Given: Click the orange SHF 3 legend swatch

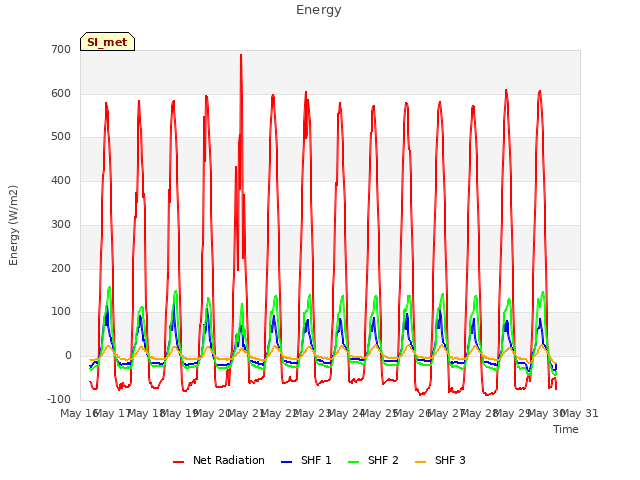Looking at the screenshot, I should [x=420, y=462].
